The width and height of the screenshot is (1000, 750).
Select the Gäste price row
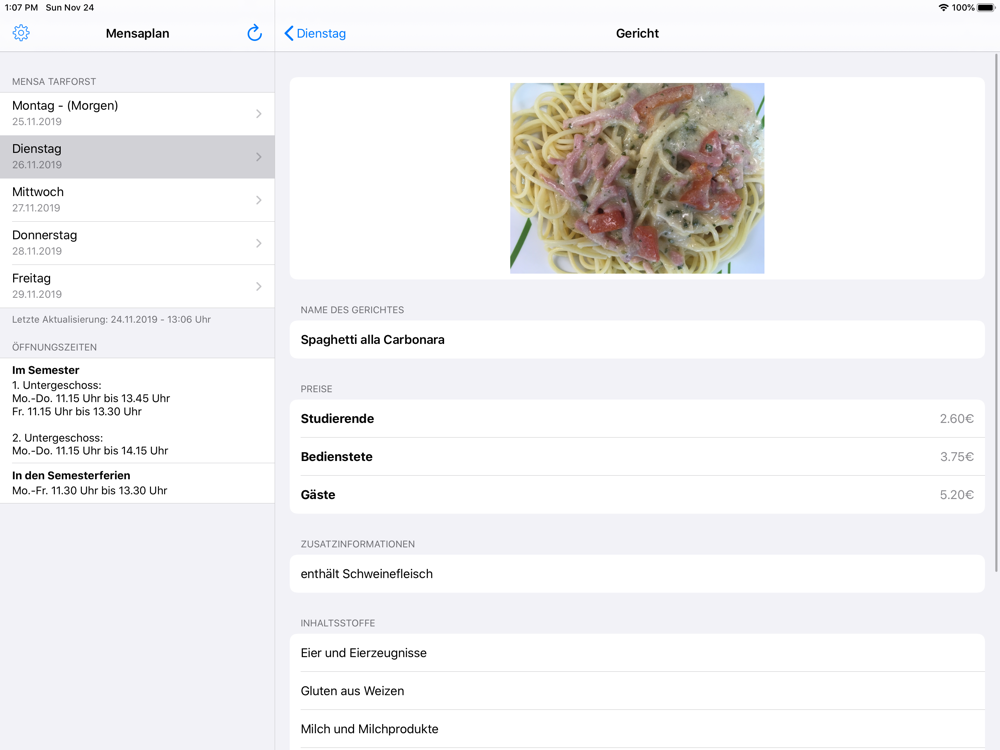pyautogui.click(x=637, y=494)
